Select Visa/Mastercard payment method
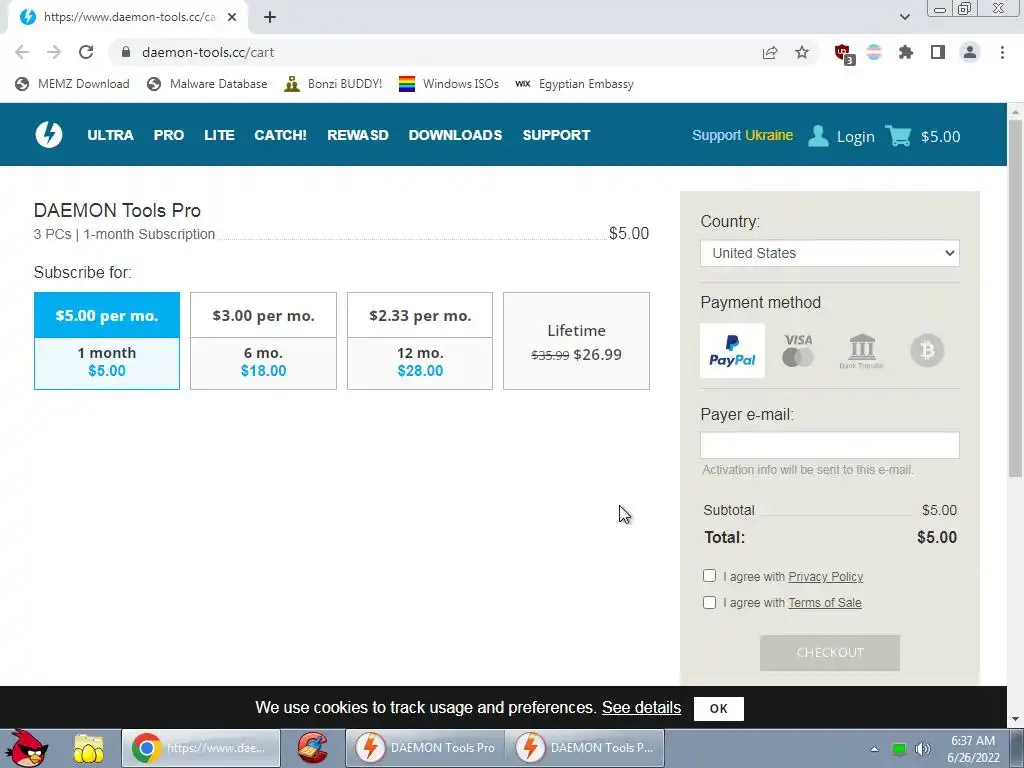This screenshot has width=1024, height=768. click(798, 351)
